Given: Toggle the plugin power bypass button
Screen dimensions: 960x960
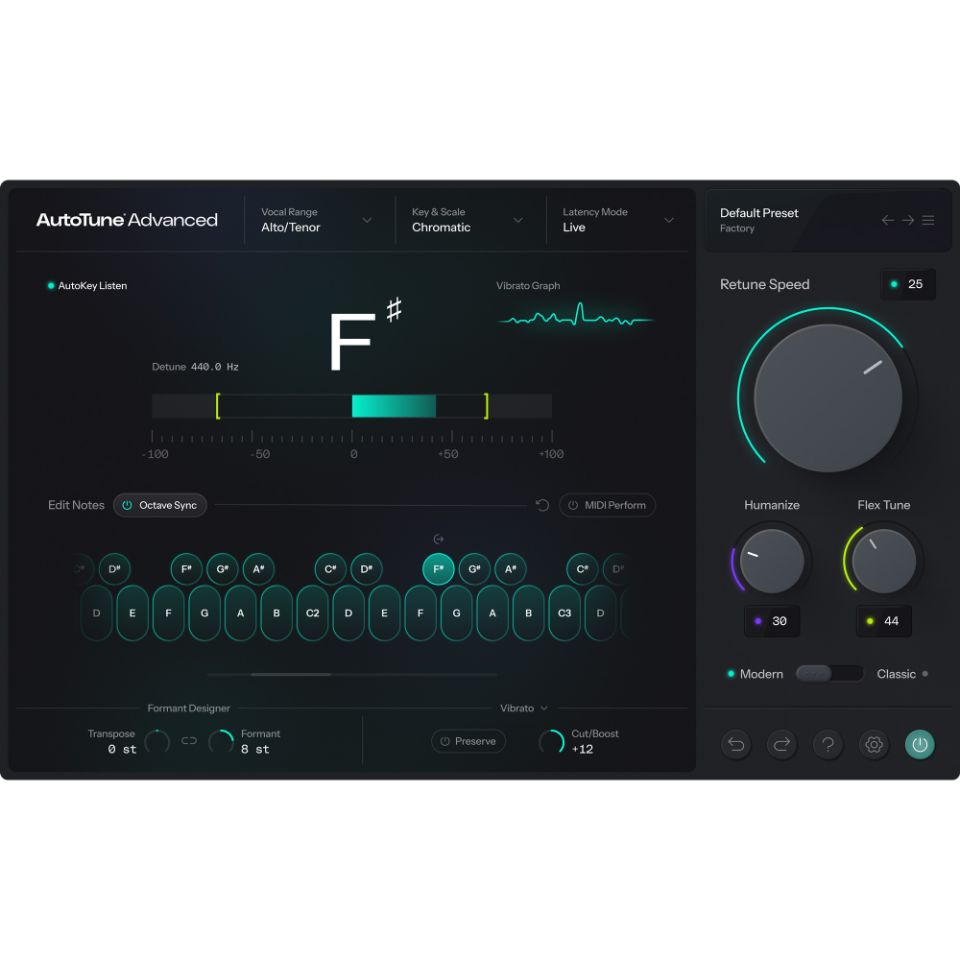Looking at the screenshot, I should [x=920, y=744].
